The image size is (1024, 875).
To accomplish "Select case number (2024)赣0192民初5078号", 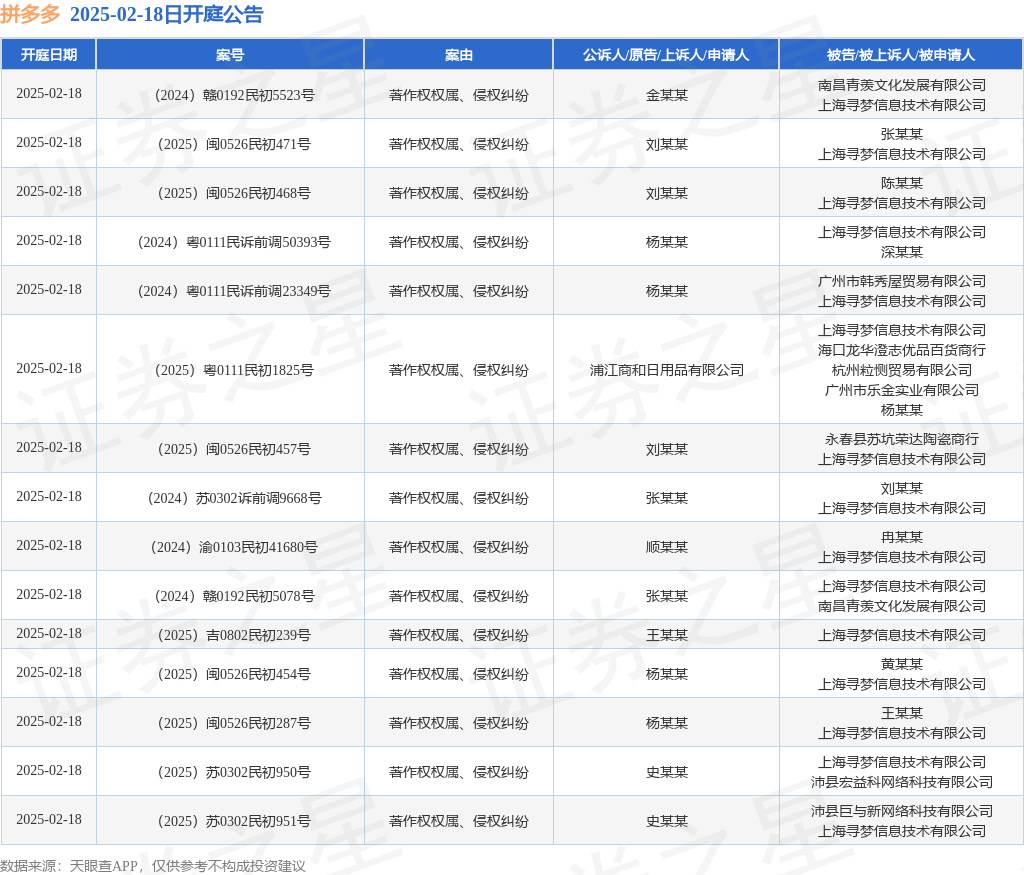I will [x=234, y=596].
